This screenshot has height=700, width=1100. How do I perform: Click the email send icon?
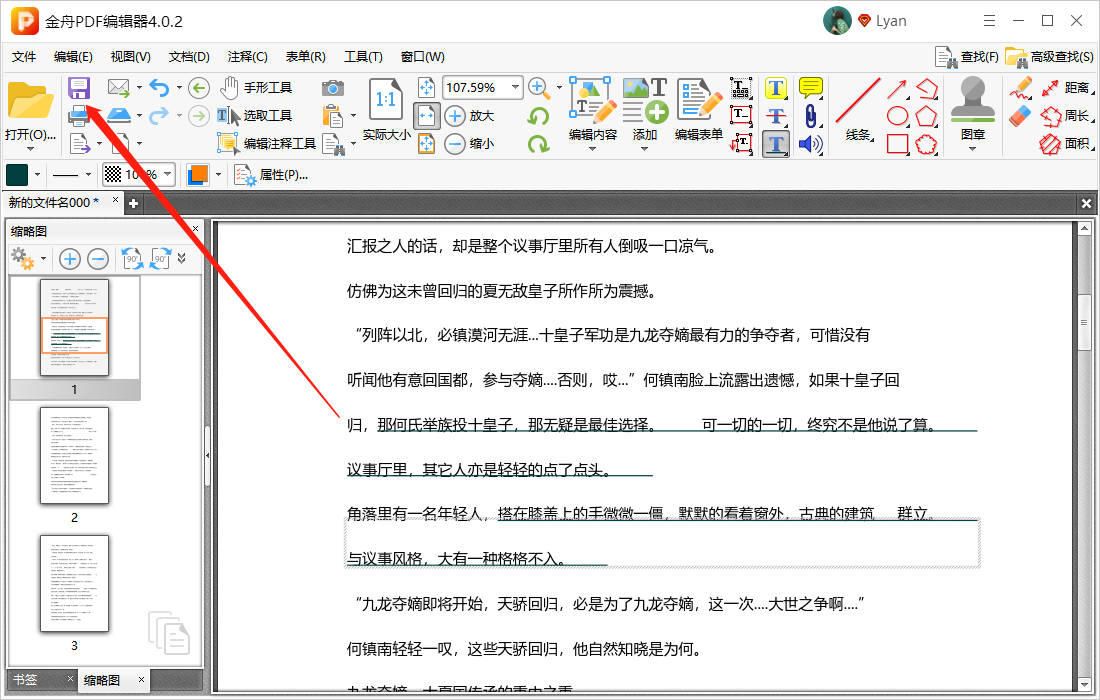click(119, 88)
